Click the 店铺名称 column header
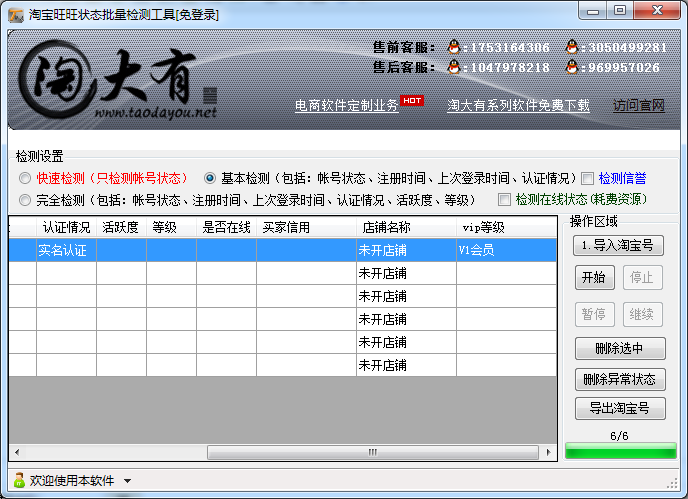 click(x=385, y=227)
